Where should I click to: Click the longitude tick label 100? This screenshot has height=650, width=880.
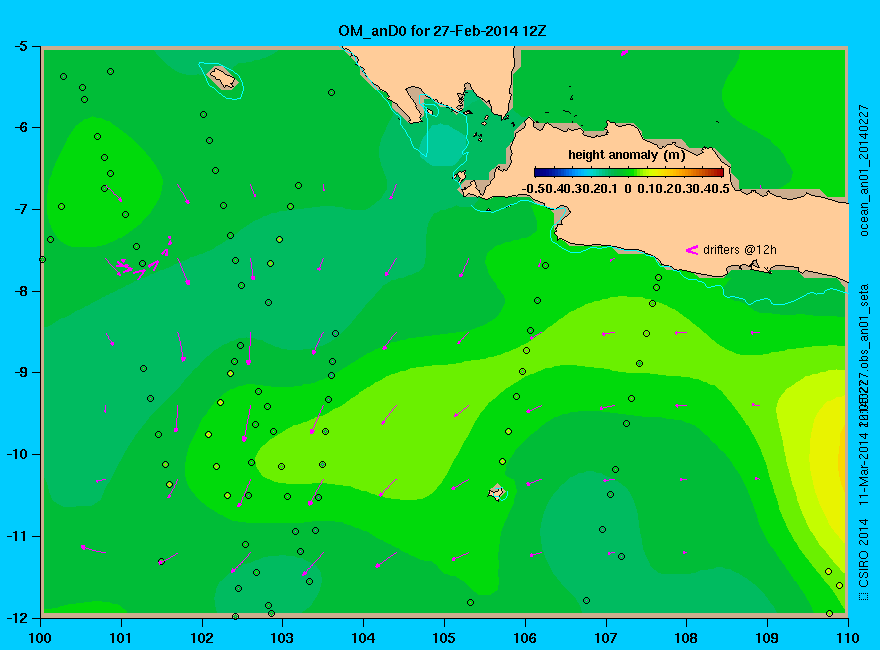tap(40, 638)
